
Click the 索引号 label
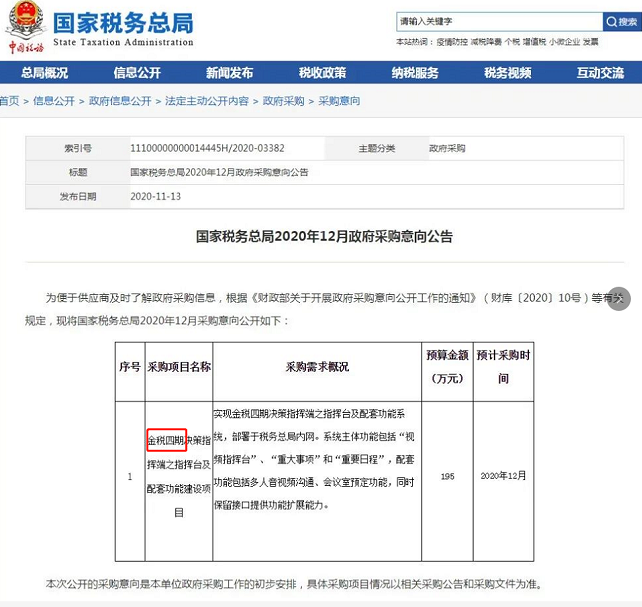pos(78,148)
